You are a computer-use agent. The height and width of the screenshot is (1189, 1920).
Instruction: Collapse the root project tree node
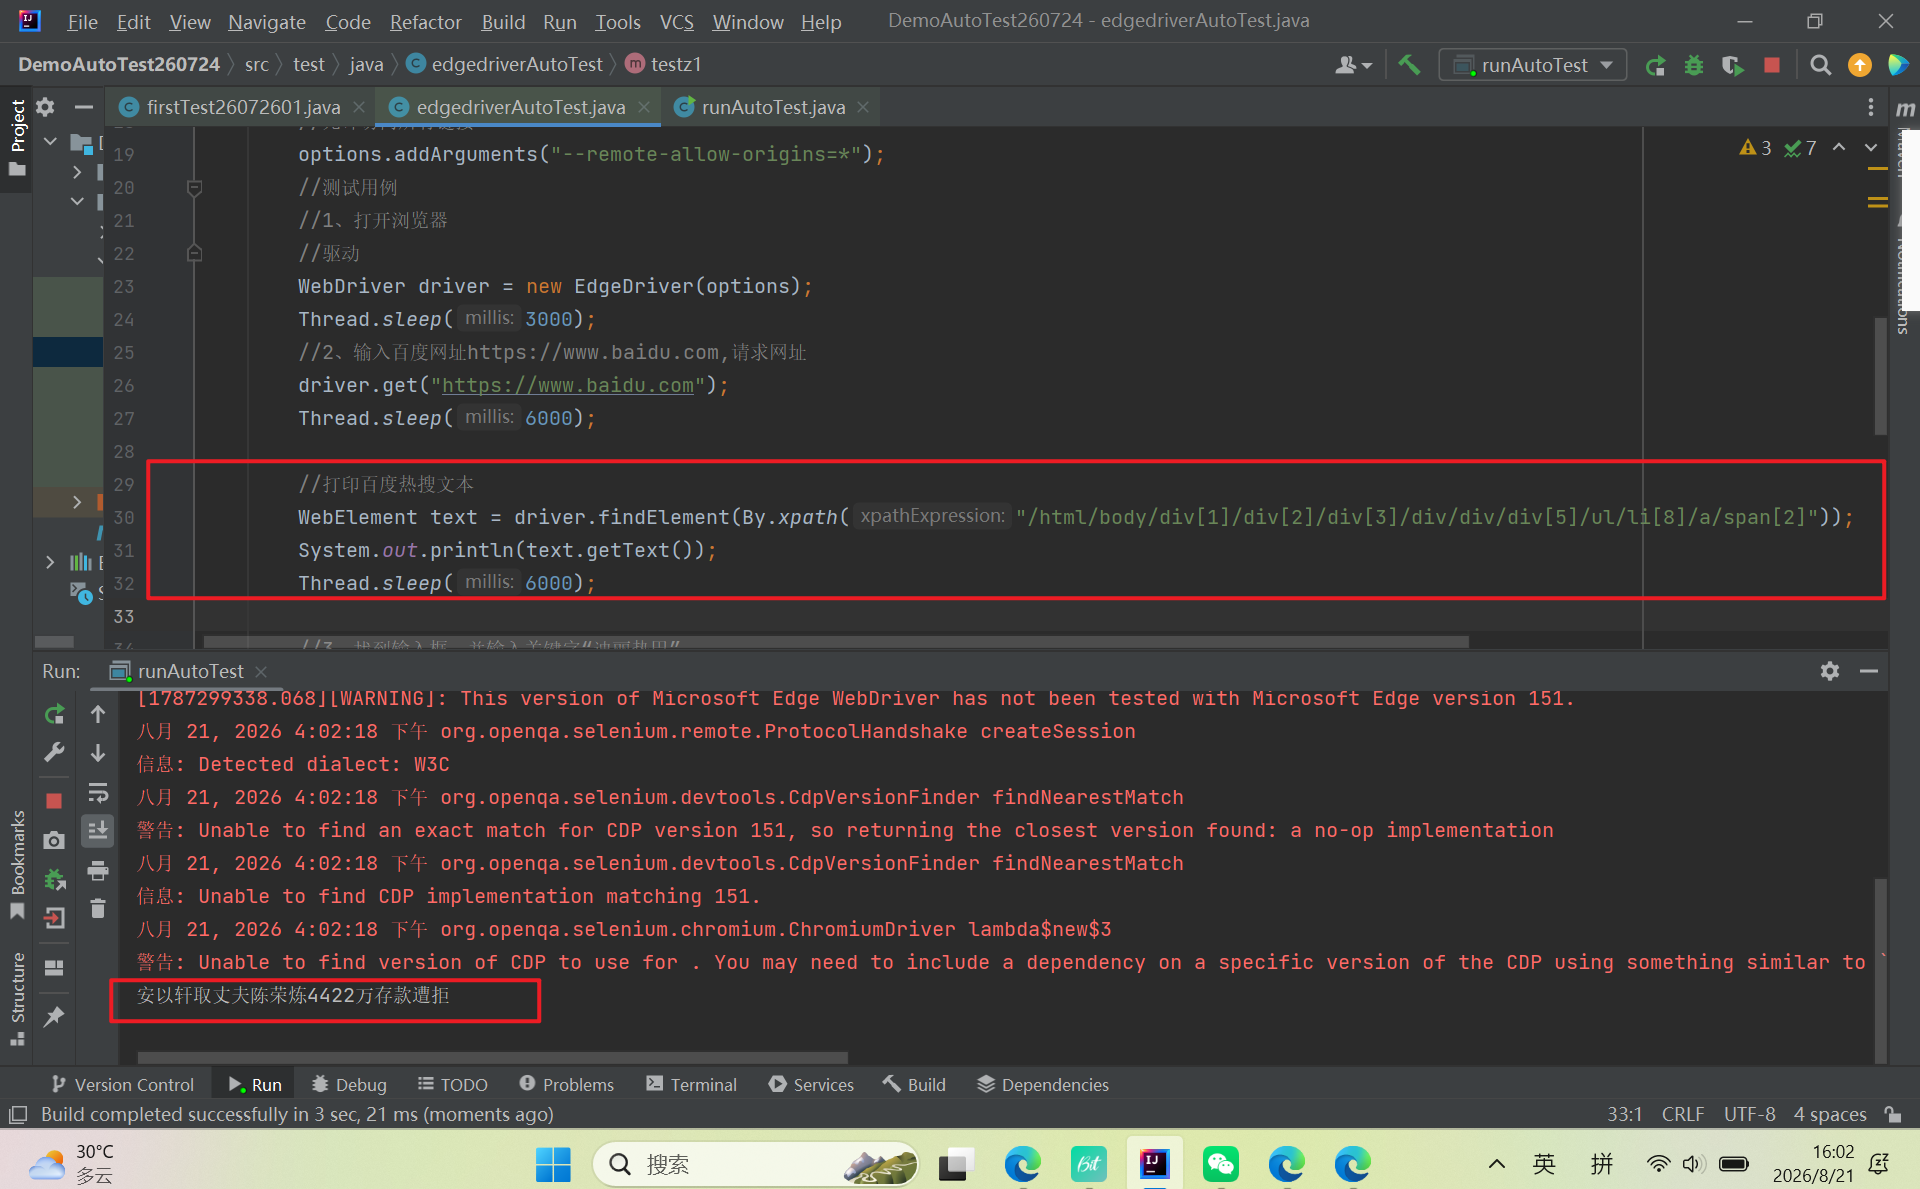coord(50,142)
